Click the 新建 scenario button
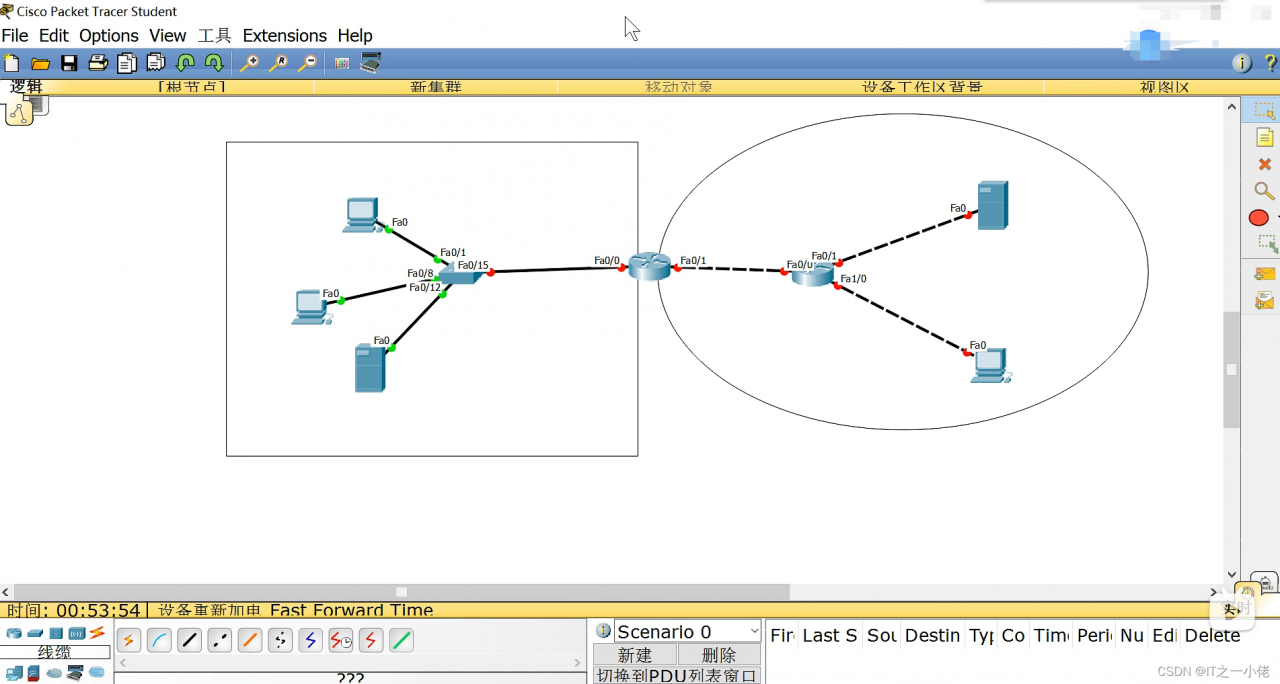Screen dimensions: 1280x684 pos(635,655)
